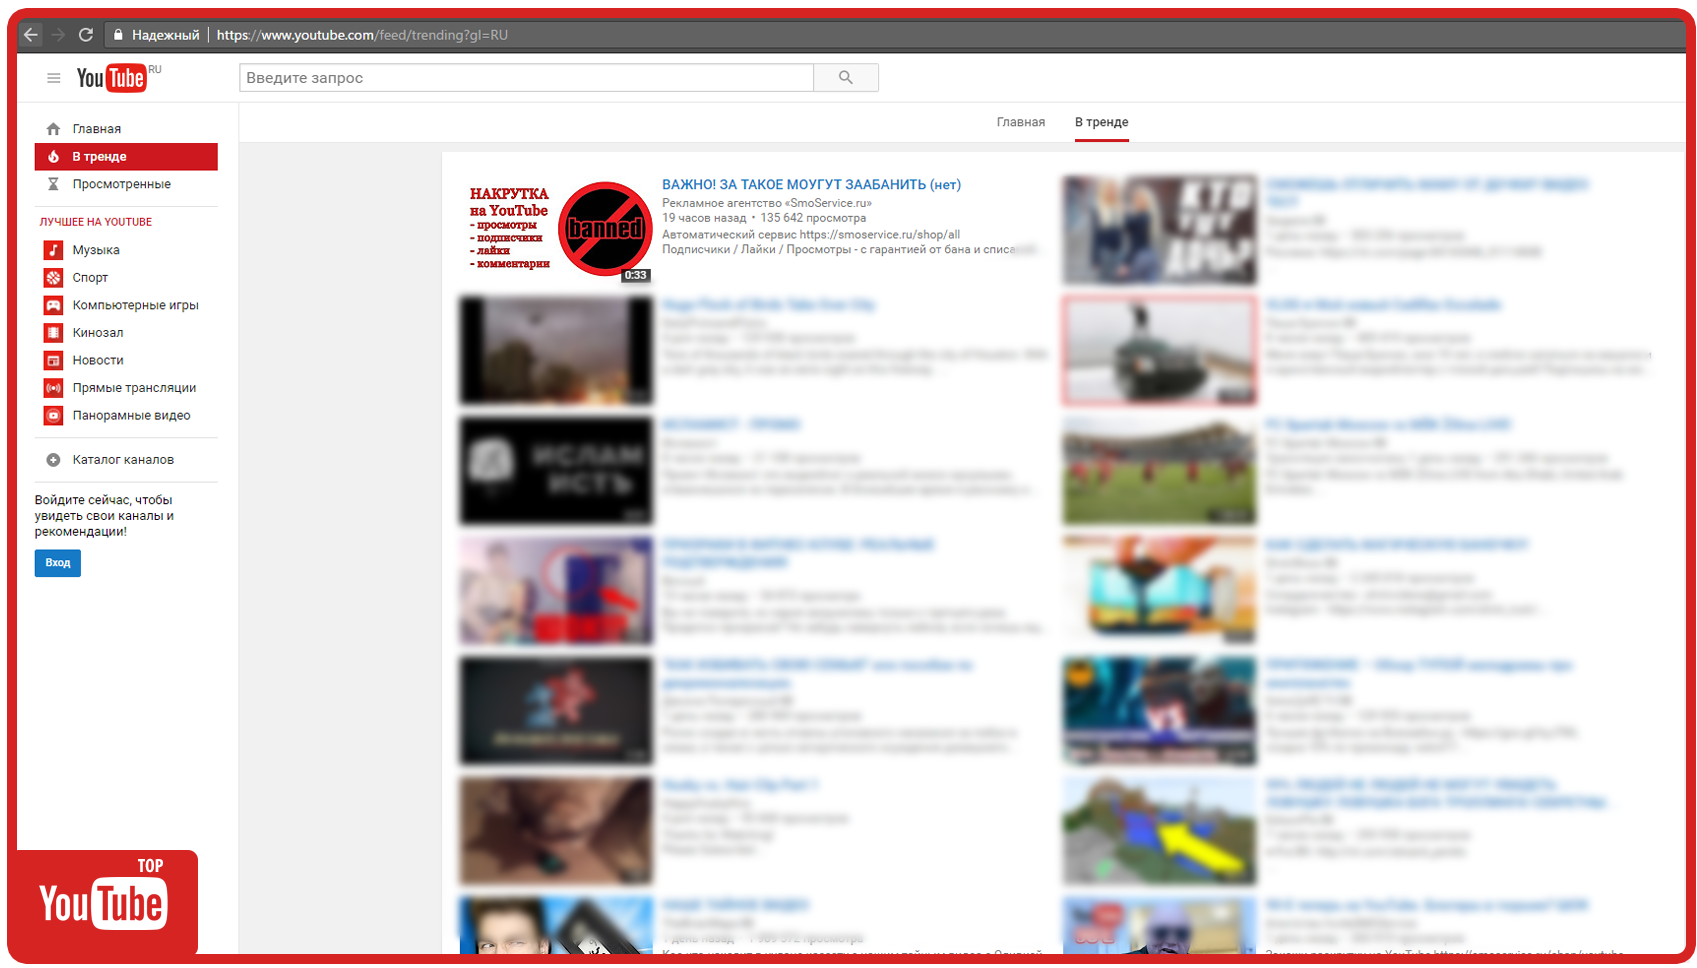Open the yellow arrow video thumbnail
The height and width of the screenshot is (968, 1697).
pyautogui.click(x=1160, y=831)
